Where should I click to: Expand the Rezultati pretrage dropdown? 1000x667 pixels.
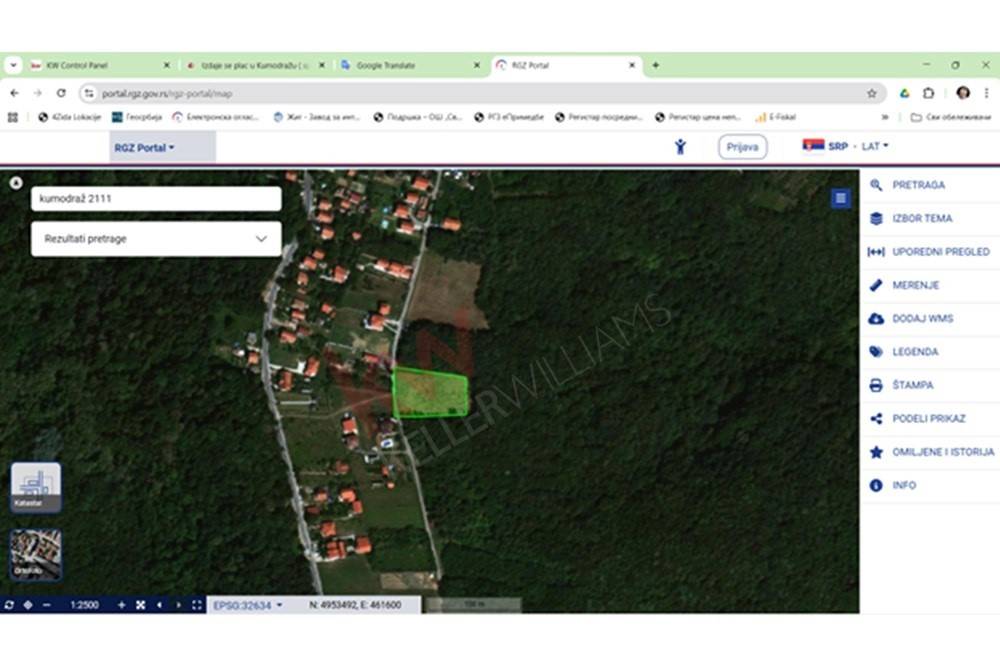156,238
